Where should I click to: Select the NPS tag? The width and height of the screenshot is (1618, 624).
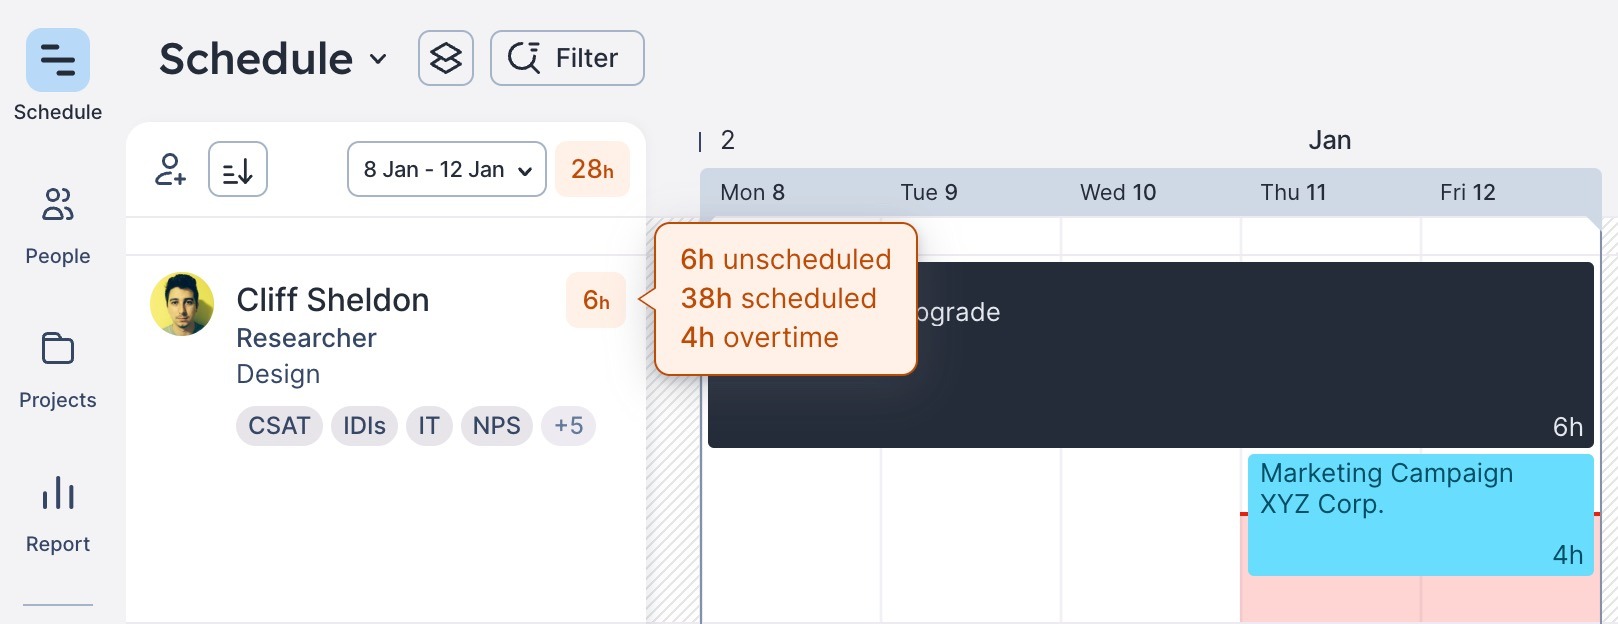click(x=496, y=426)
